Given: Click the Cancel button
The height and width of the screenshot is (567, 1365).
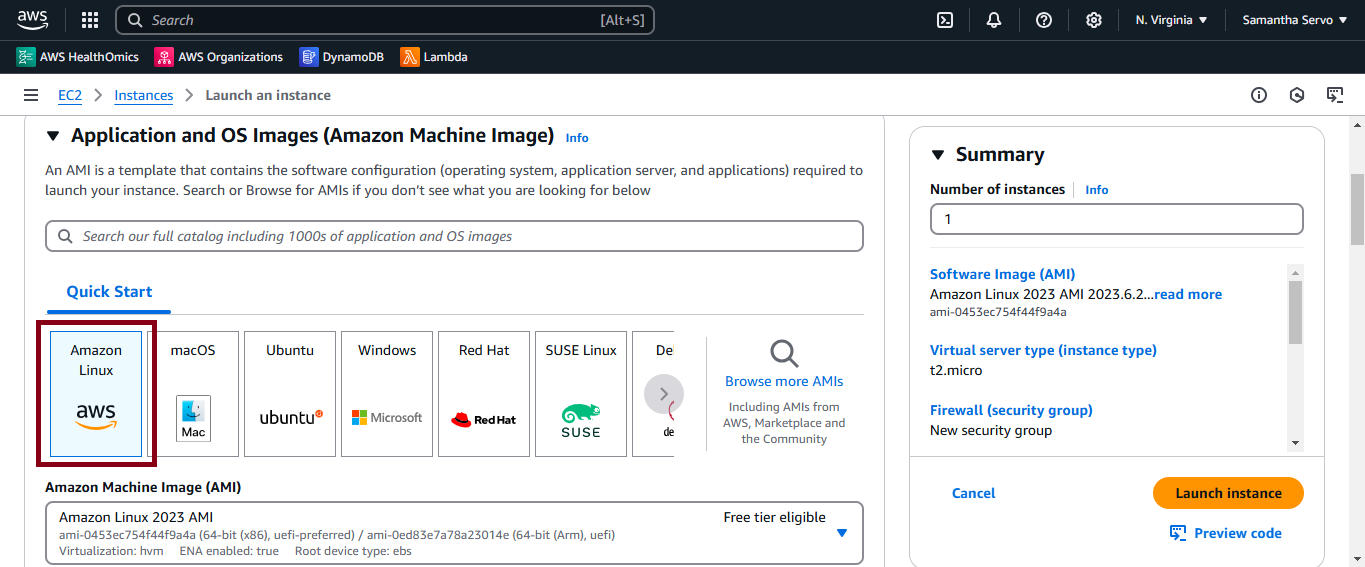Looking at the screenshot, I should [974, 493].
